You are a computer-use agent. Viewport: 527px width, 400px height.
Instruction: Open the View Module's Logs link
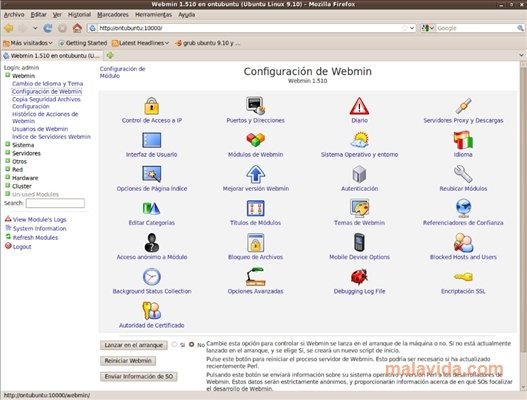tap(40, 219)
